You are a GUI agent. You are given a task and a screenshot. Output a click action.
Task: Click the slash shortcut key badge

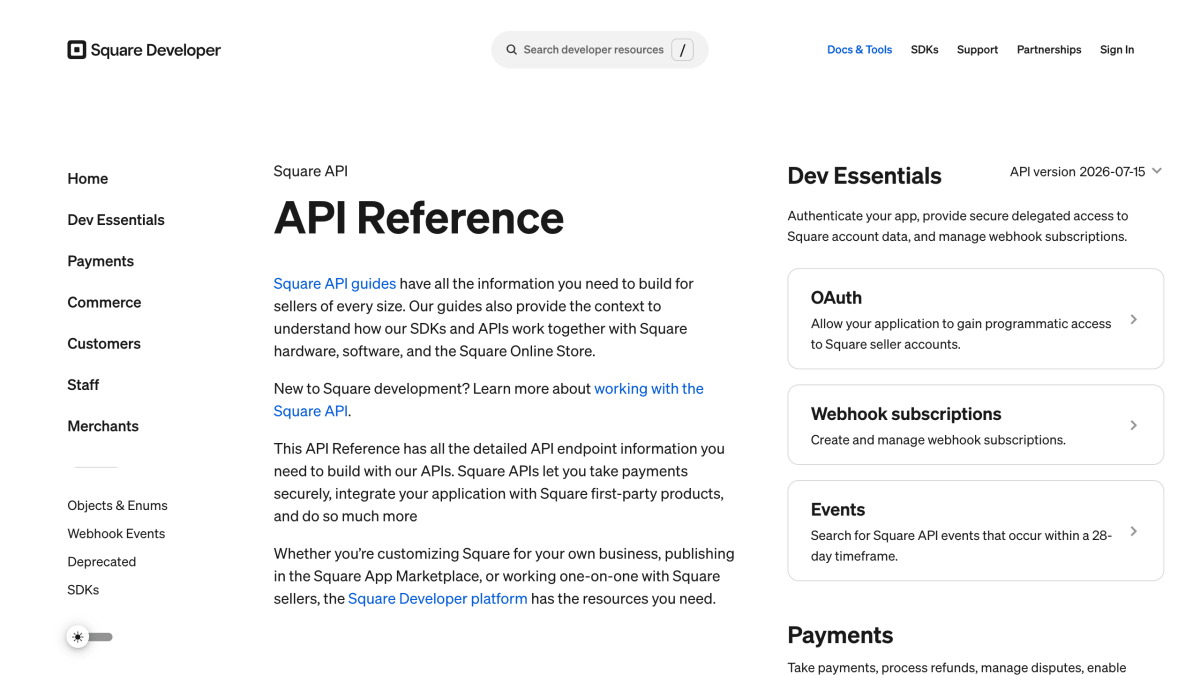coord(682,50)
